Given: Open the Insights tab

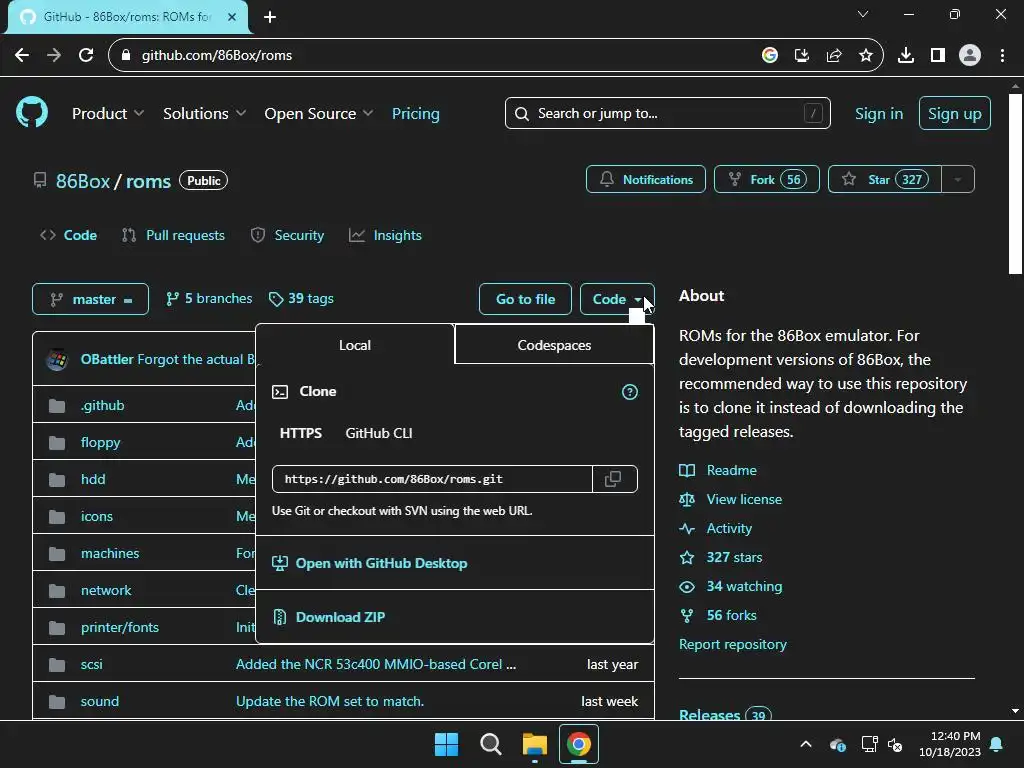Looking at the screenshot, I should coord(385,235).
